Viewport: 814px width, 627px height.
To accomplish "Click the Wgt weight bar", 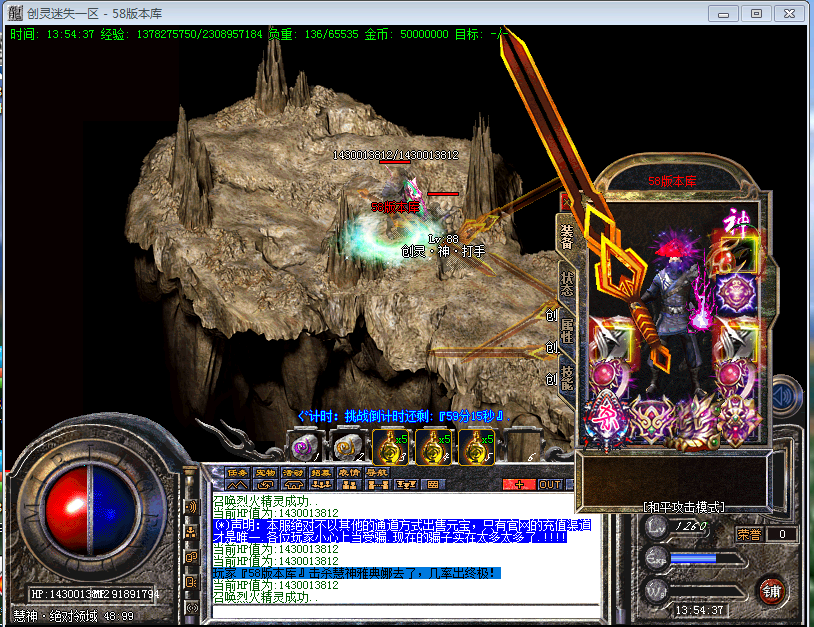I will (708, 591).
